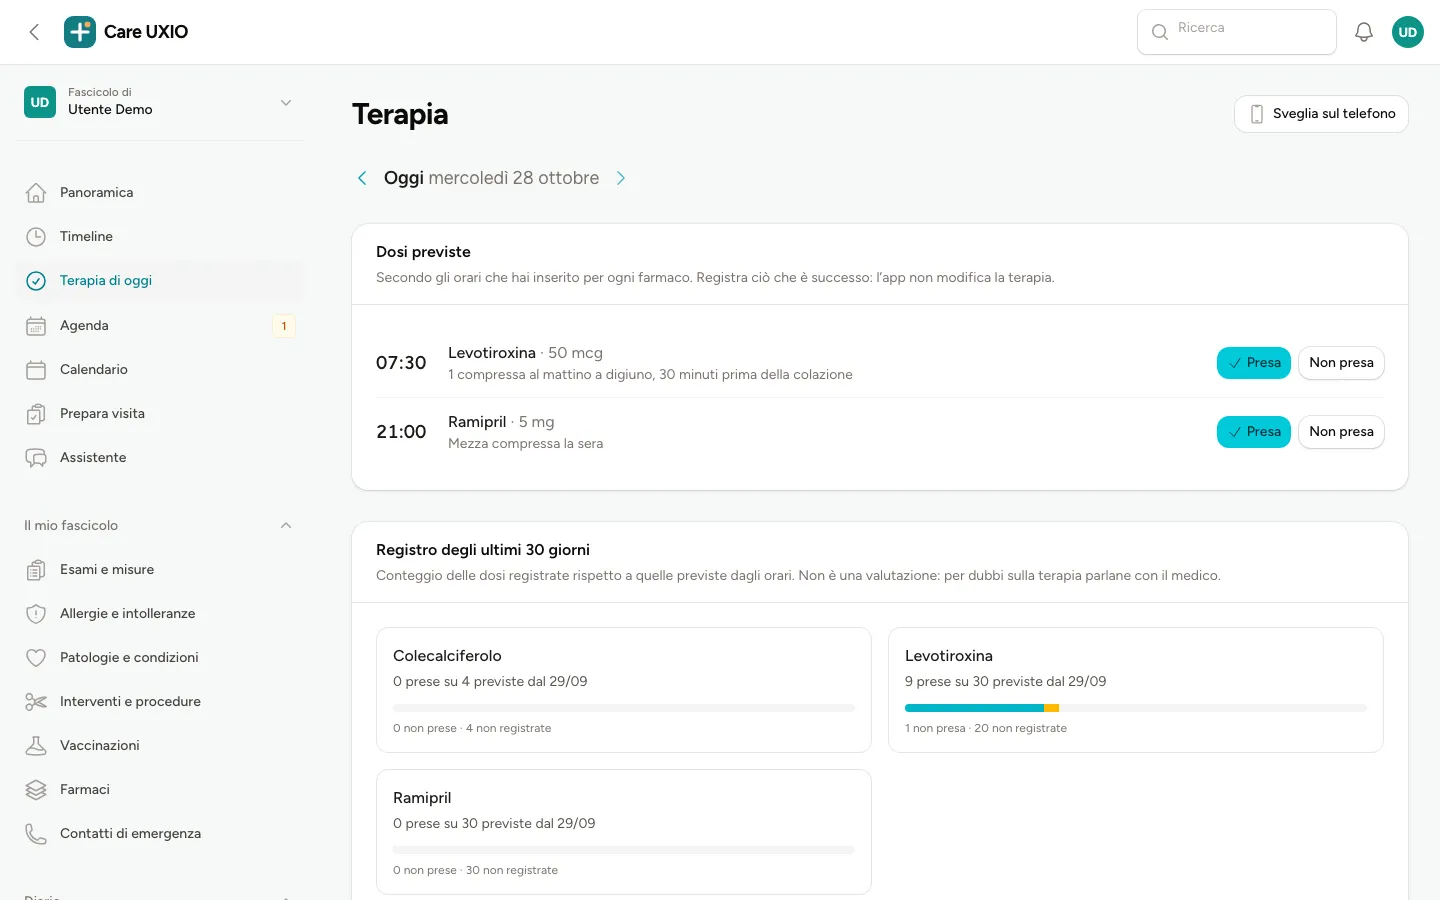Click the Calendario icon

pos(36,370)
